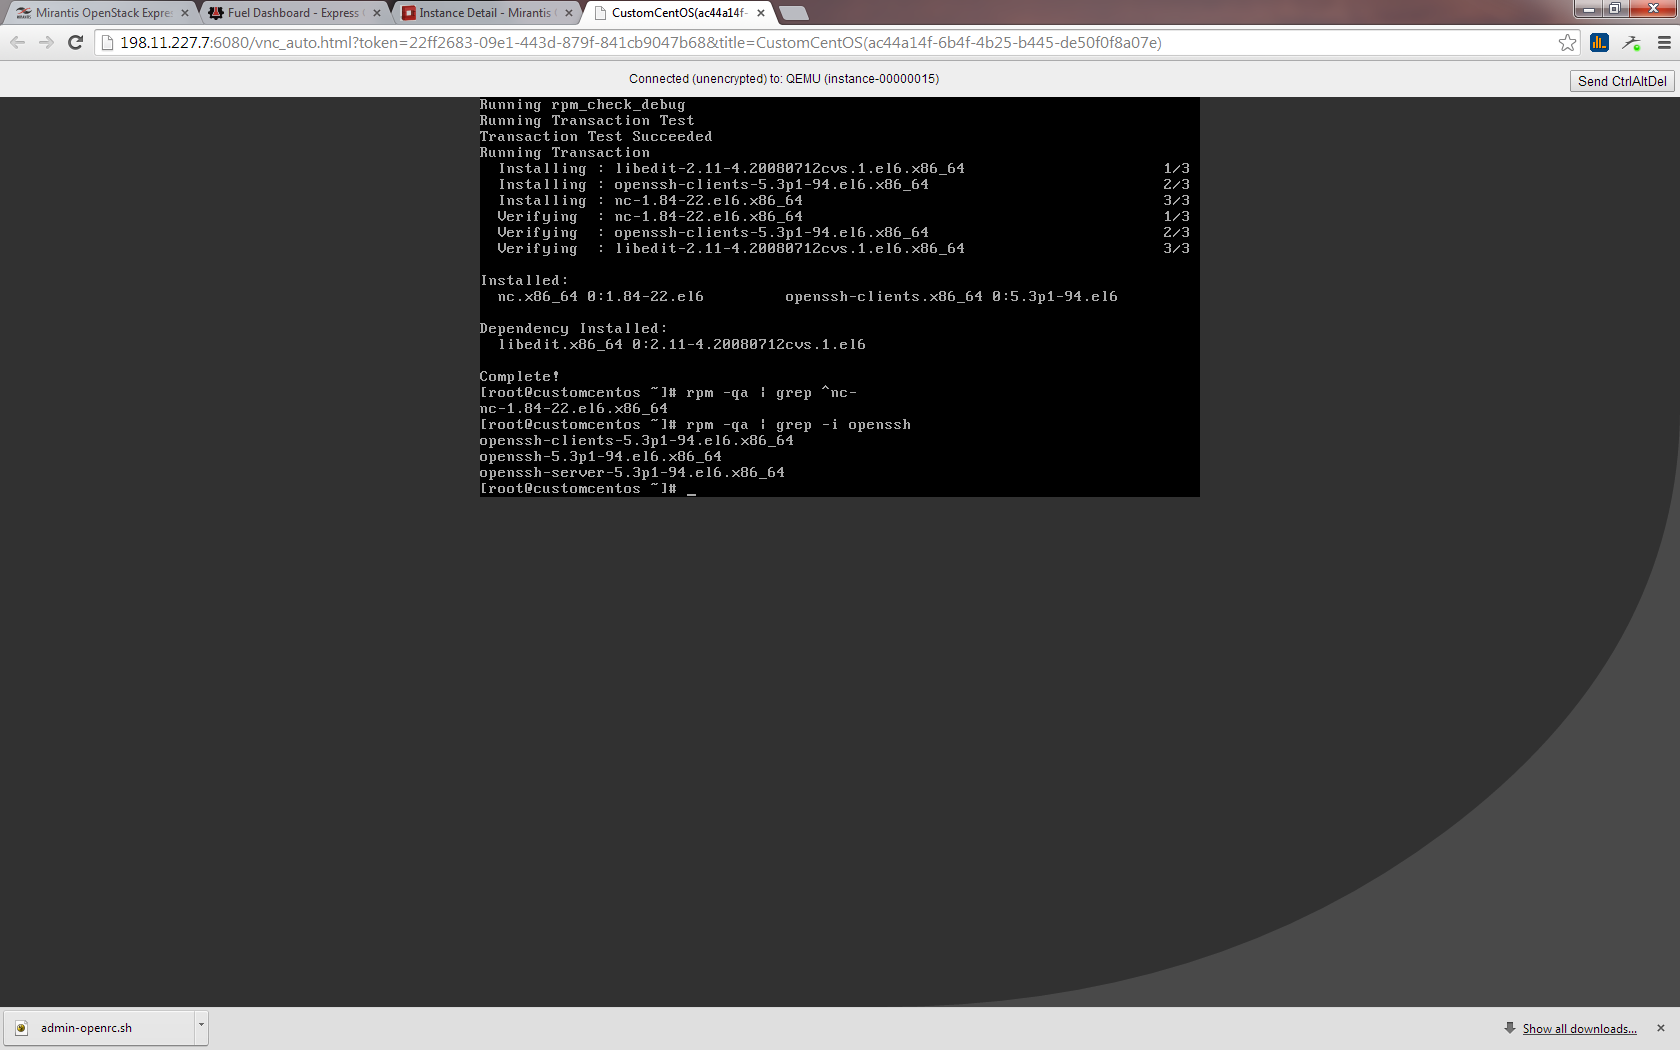Close the downloads bar
Screen dimensions: 1680x1050
(1661, 1028)
